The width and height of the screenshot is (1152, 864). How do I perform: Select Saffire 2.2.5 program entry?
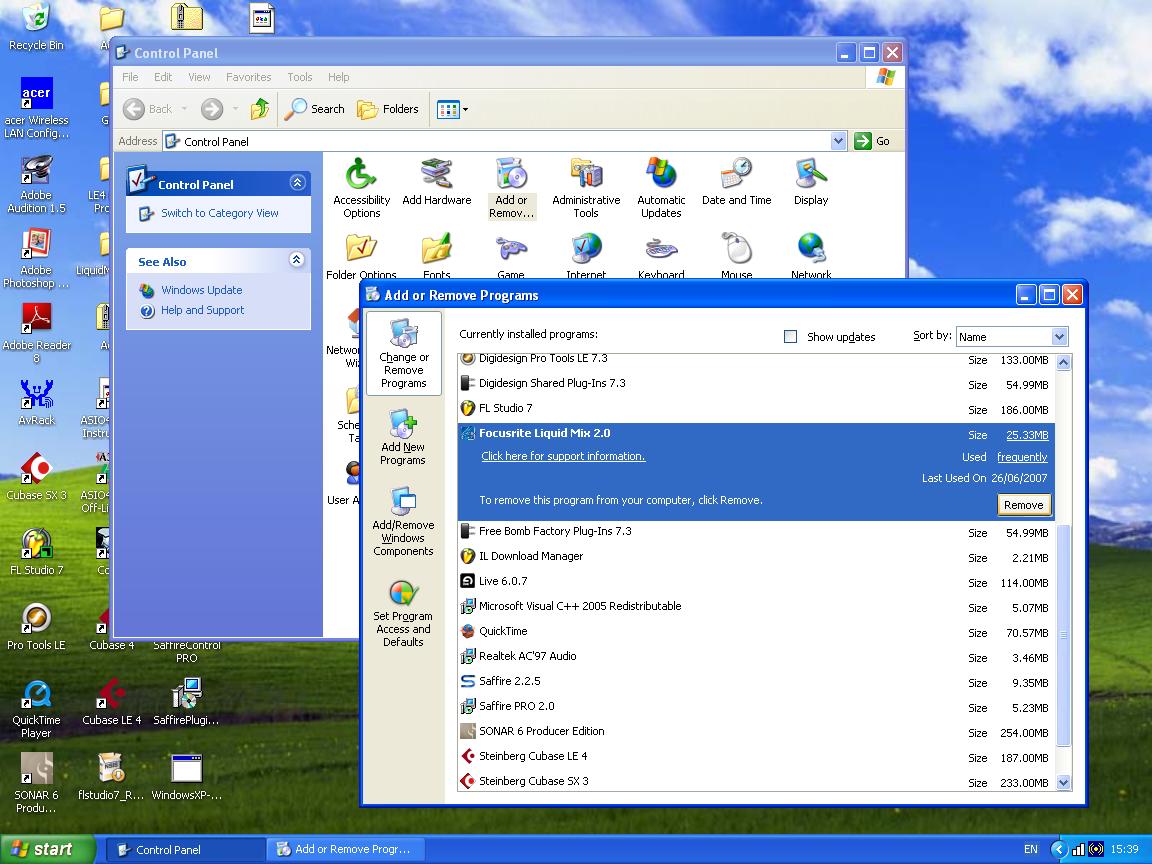(x=756, y=681)
